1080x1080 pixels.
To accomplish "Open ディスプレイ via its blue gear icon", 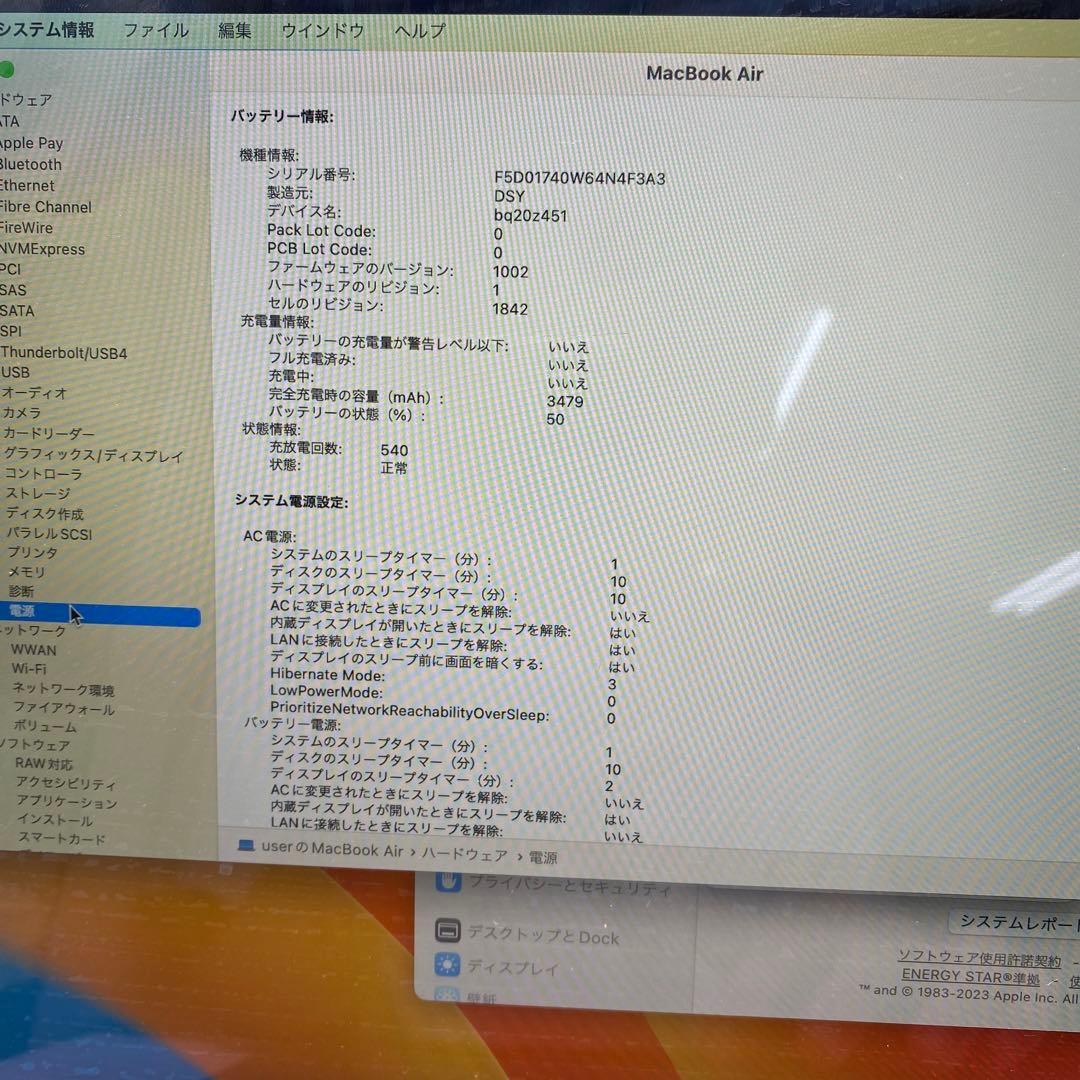I will click(446, 966).
